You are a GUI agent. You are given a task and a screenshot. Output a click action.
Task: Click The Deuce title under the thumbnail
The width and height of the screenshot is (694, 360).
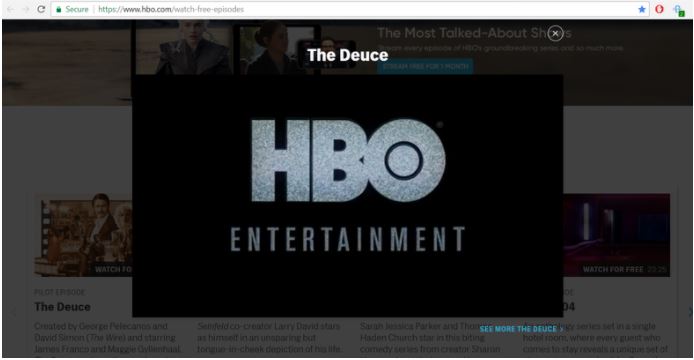[62, 307]
